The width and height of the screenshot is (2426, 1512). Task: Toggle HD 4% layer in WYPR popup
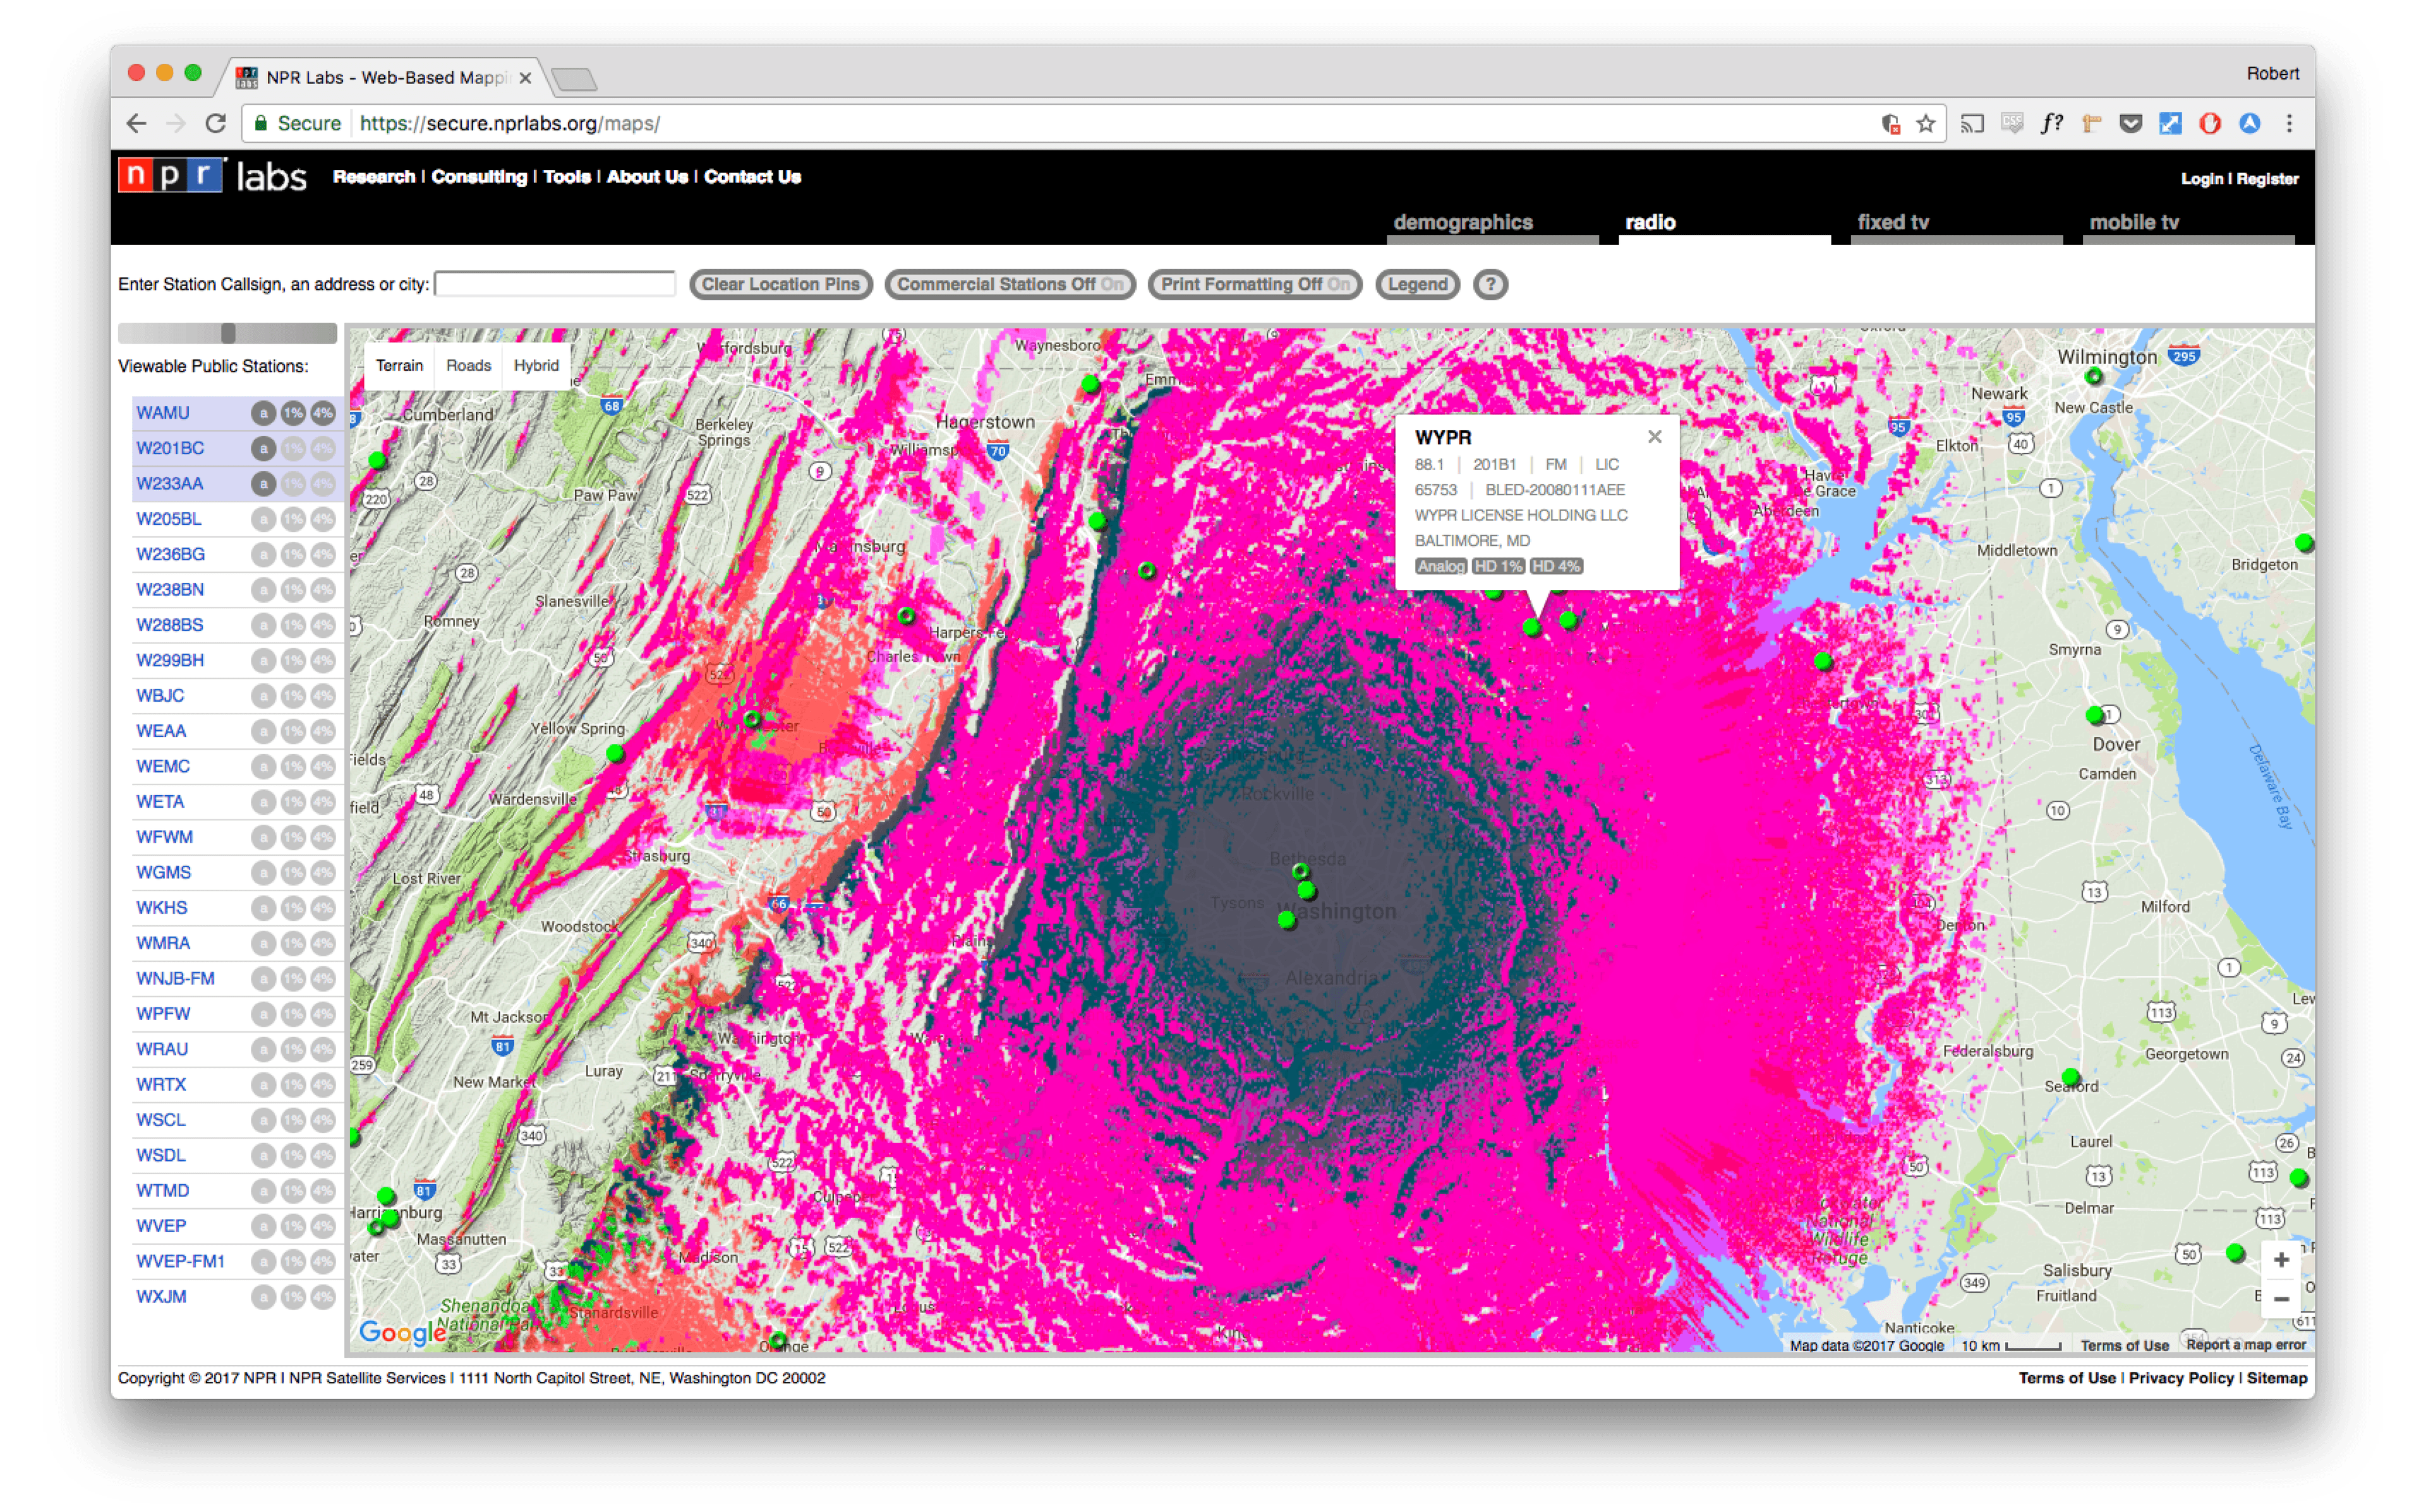[1556, 566]
